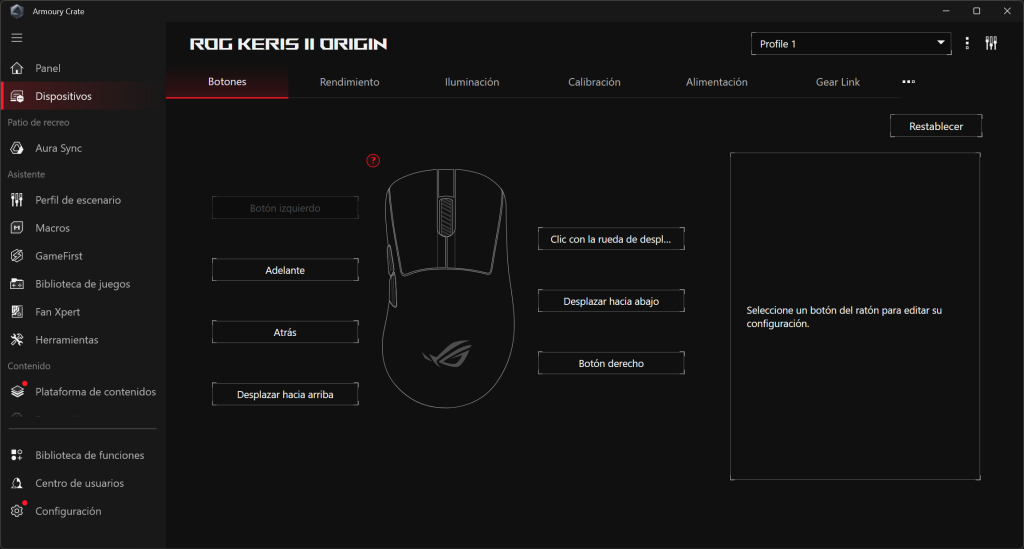
Task: Click the Seleccione un botón del ratón text
Action: coord(844,317)
